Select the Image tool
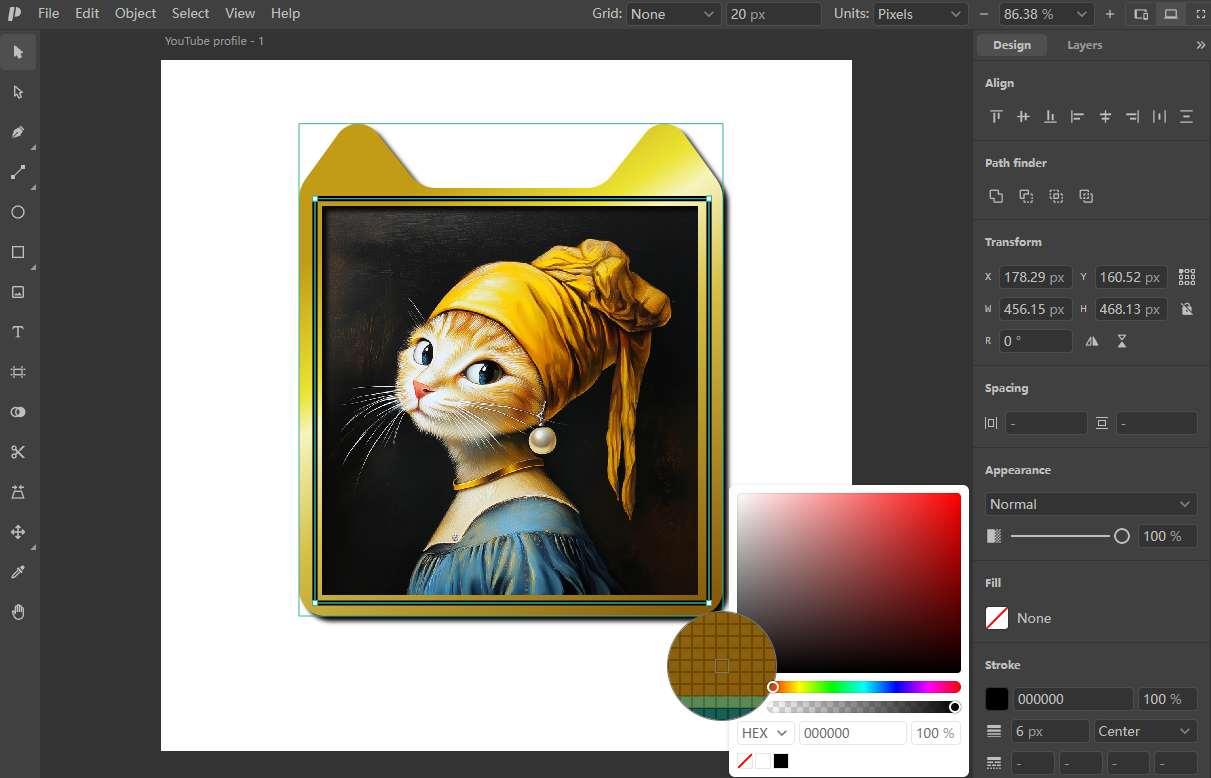Image resolution: width=1211 pixels, height=778 pixels. tap(18, 292)
